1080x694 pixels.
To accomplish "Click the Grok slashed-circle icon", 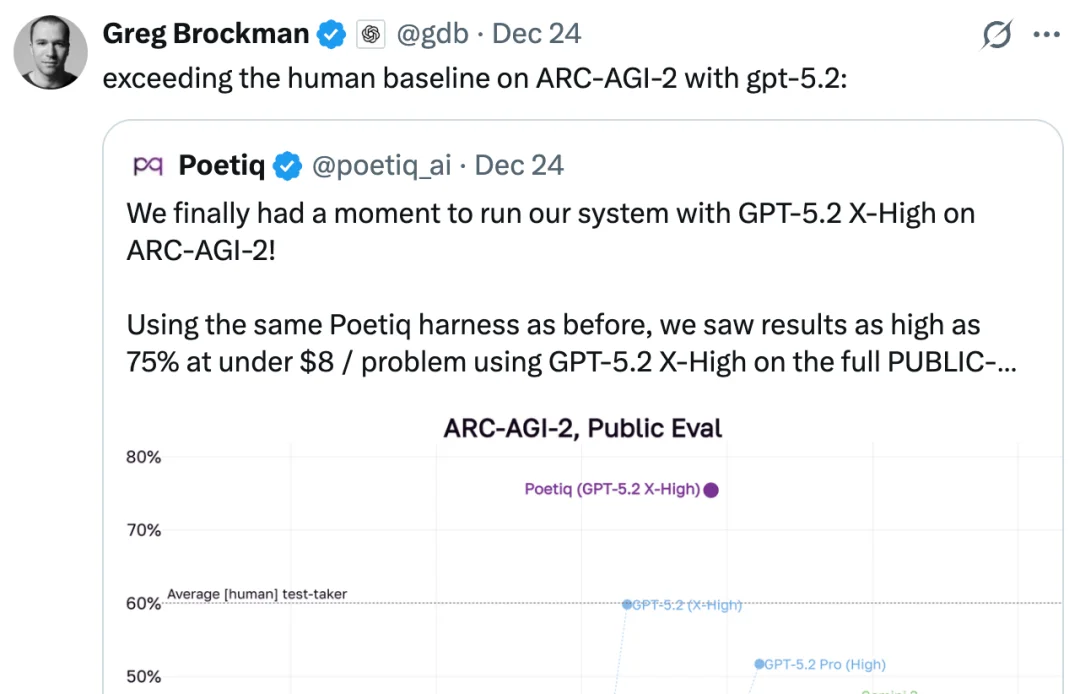I will (997, 35).
